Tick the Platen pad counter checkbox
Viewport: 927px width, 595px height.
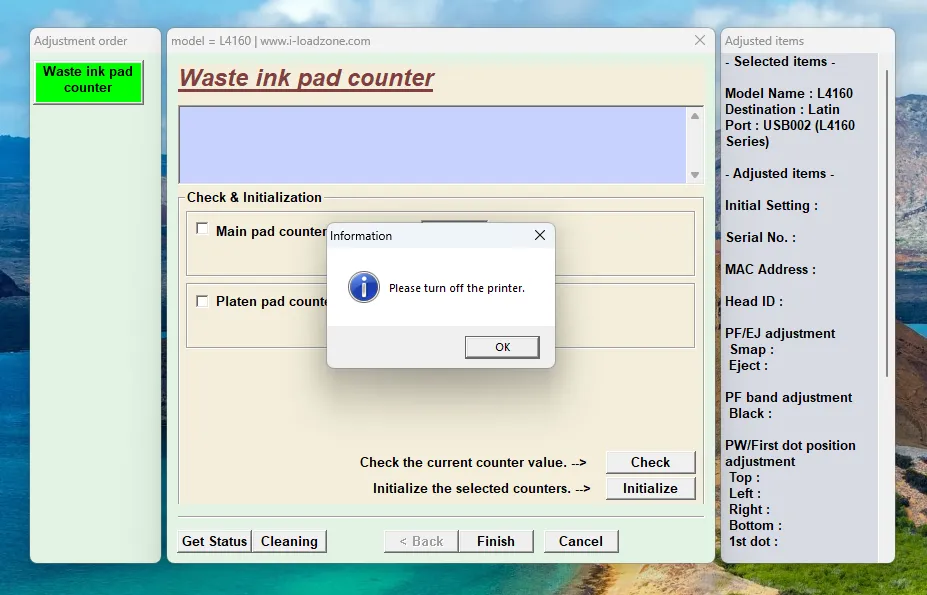(x=202, y=301)
